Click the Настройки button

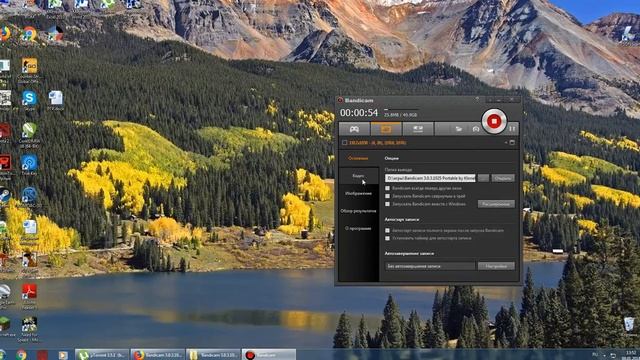(496, 266)
